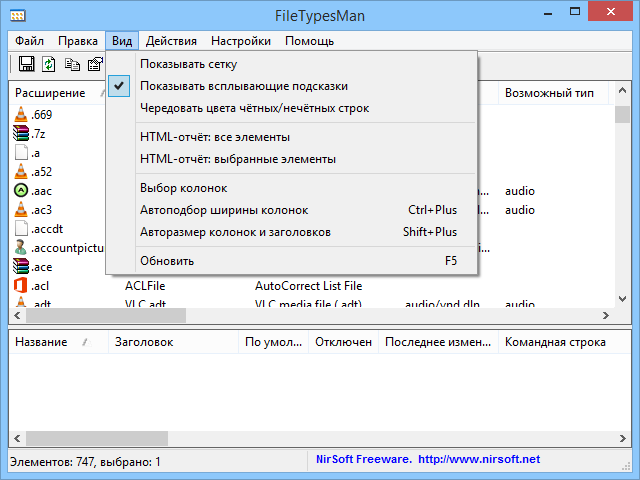Click the lower pane right scroll arrow
Screen dimensions: 640x480
point(624,438)
